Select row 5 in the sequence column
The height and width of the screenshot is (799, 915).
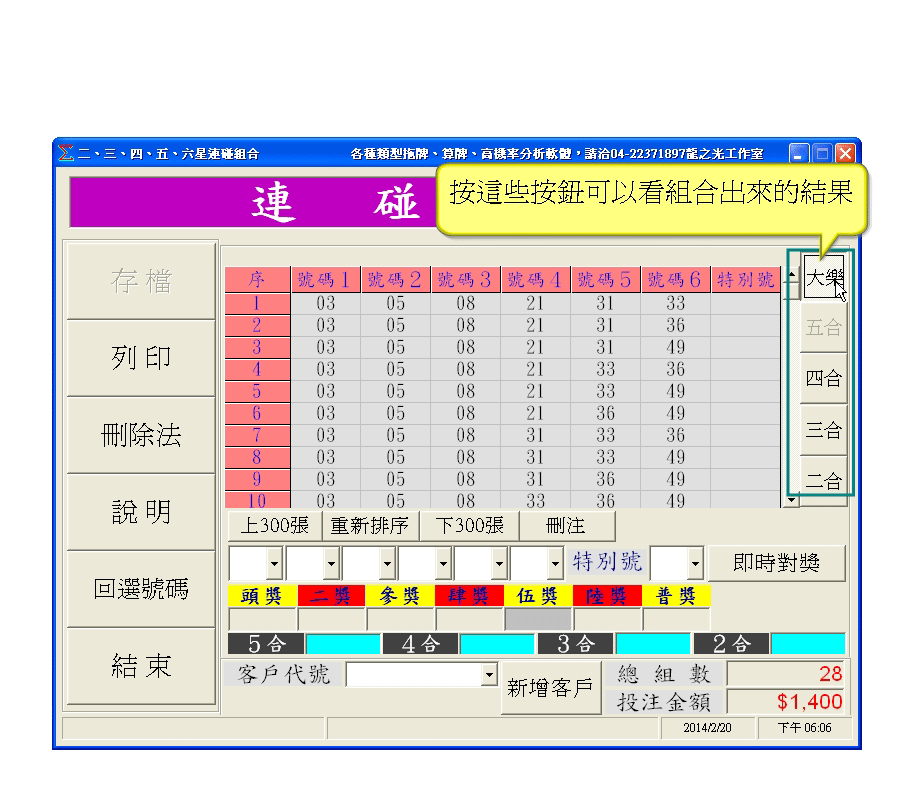tap(257, 392)
